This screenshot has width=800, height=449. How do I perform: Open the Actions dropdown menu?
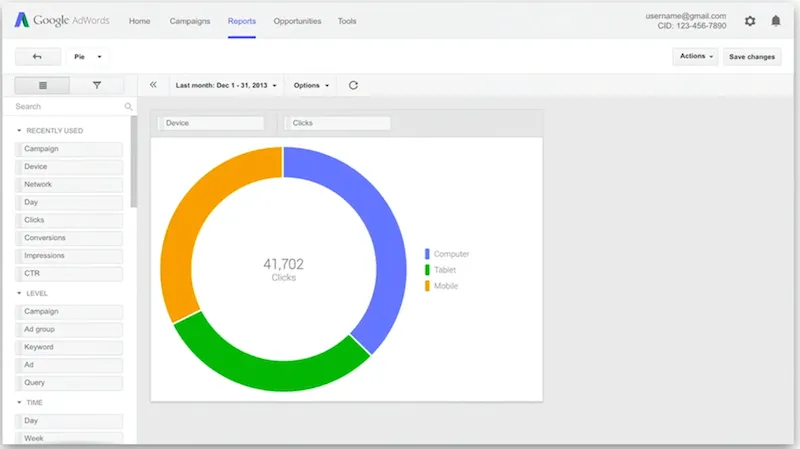(x=697, y=57)
